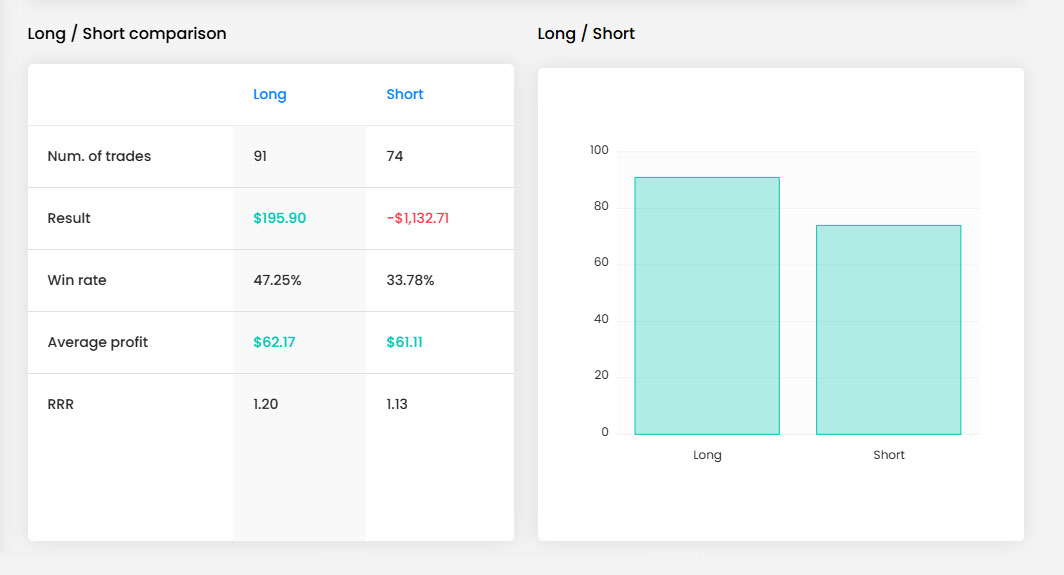Click the Long result value $195.90
The height and width of the screenshot is (575, 1064).
280,218
